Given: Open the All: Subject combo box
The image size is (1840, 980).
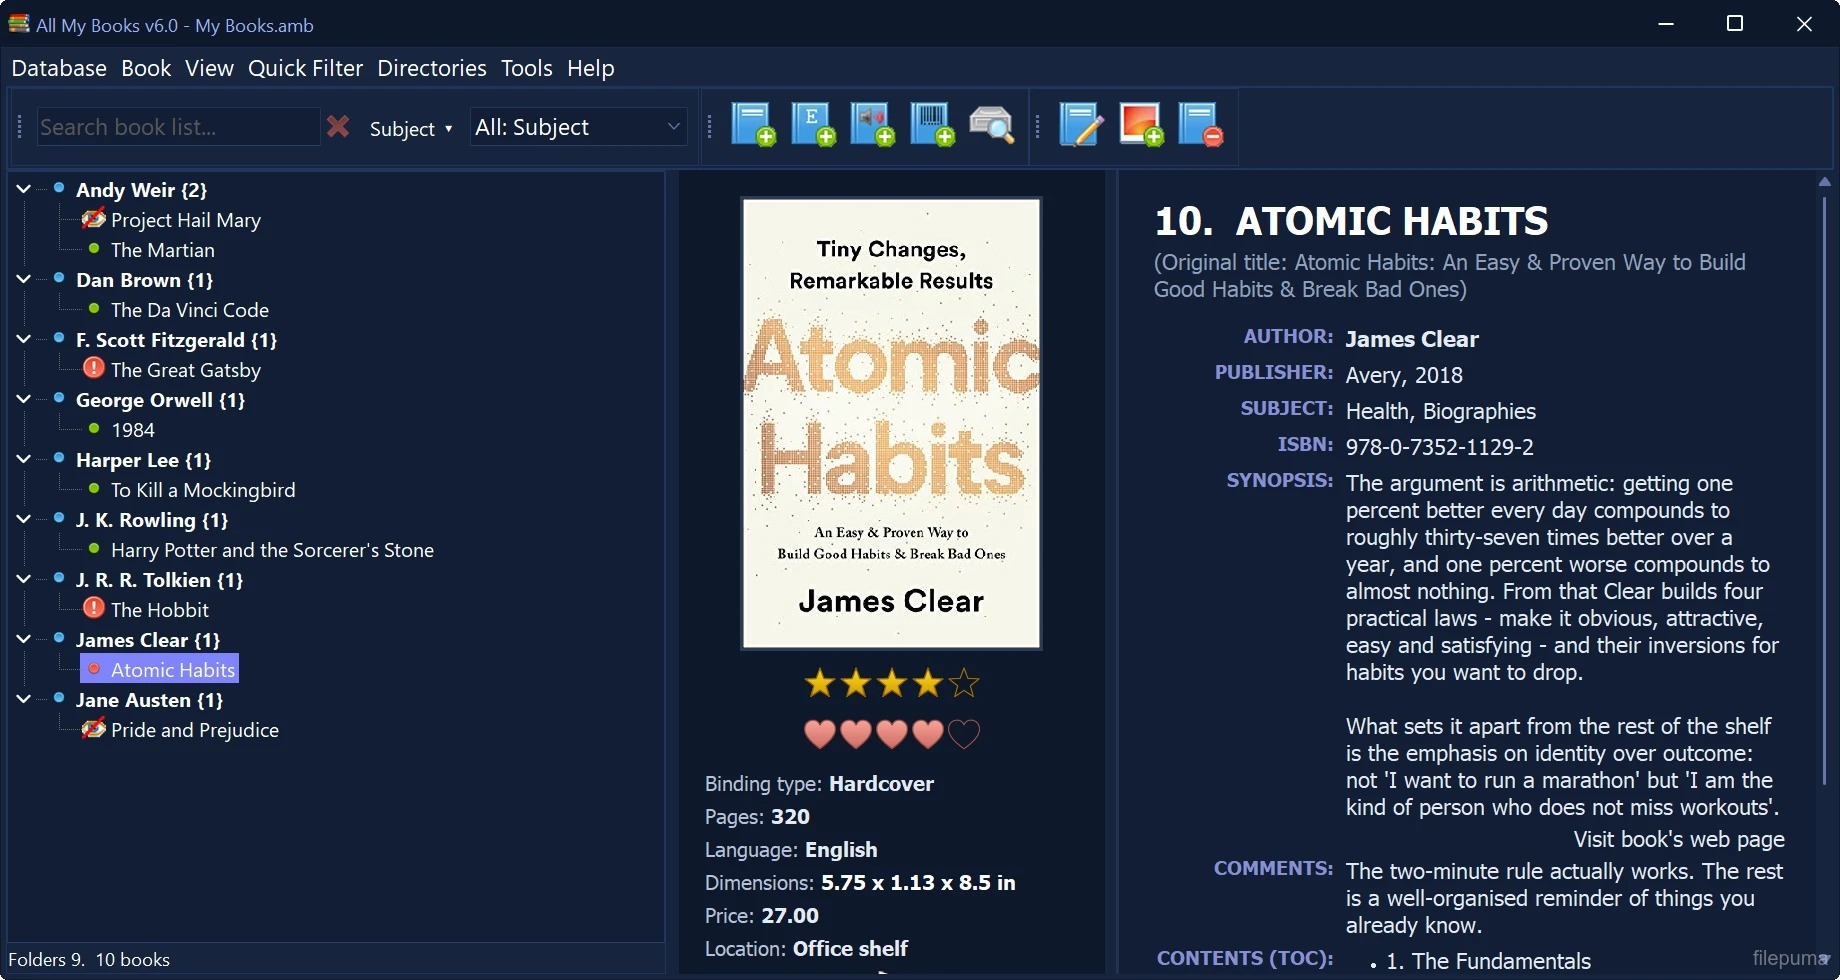Looking at the screenshot, I should [578, 127].
